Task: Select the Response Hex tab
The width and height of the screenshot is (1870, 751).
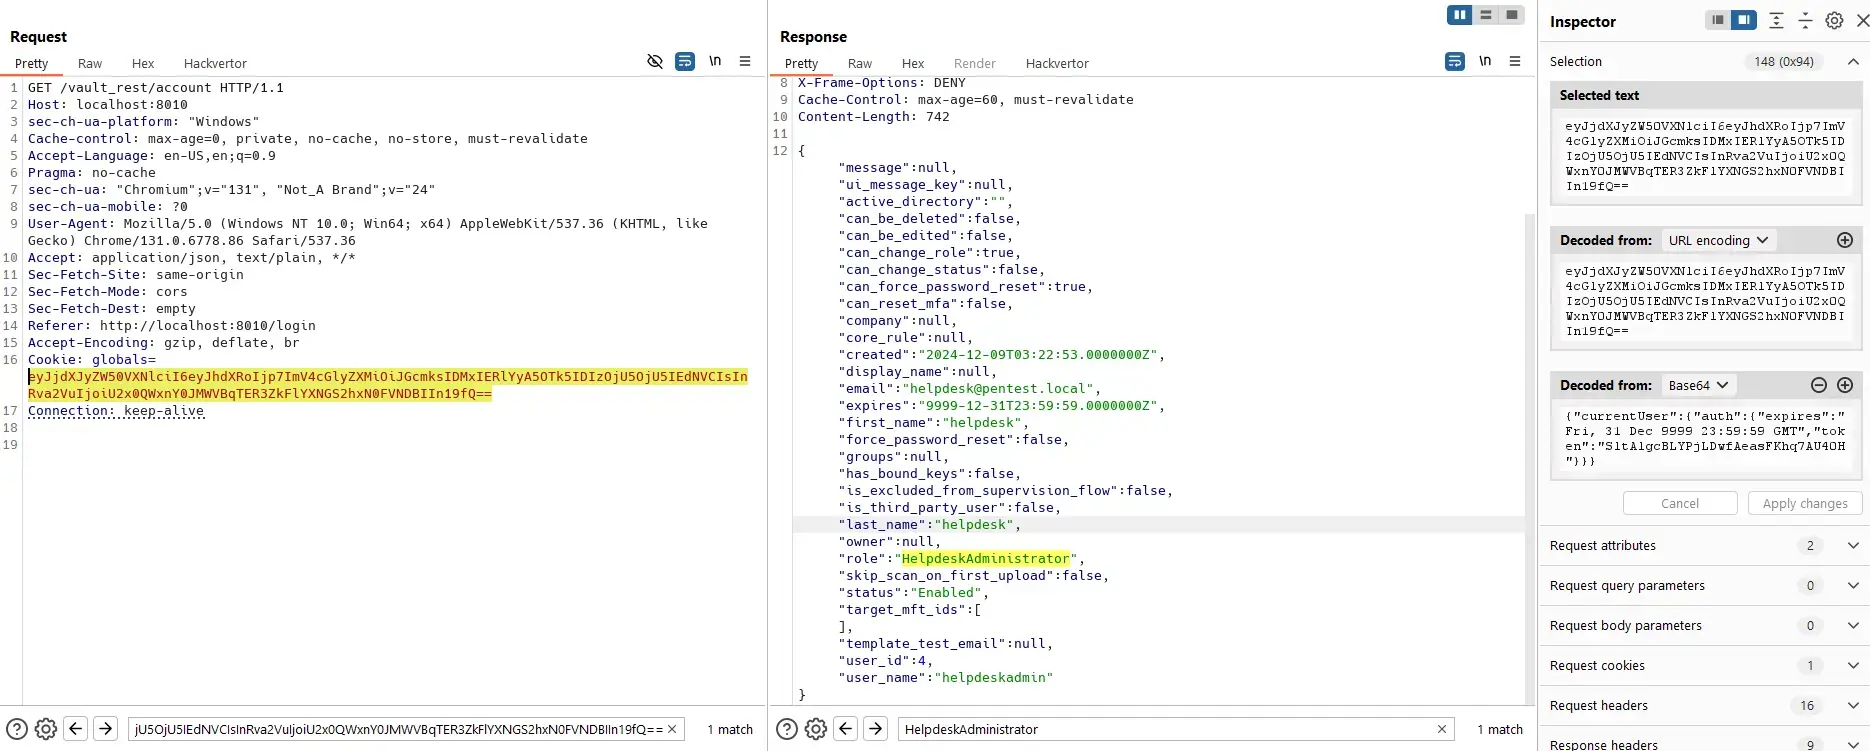Action: pyautogui.click(x=913, y=63)
